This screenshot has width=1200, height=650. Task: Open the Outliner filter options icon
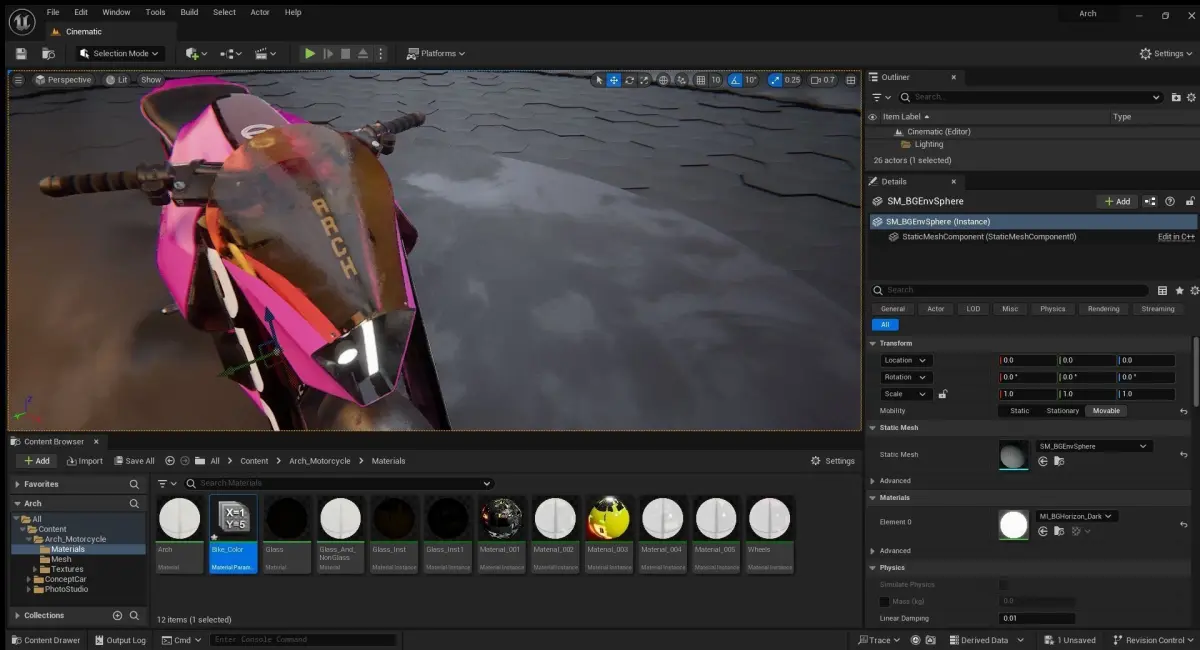pyautogui.click(x=881, y=97)
